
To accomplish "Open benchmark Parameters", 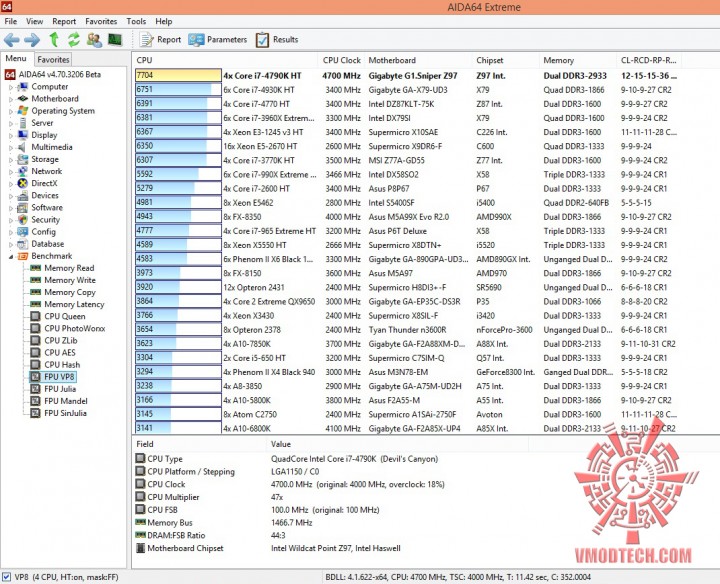I will pos(218,40).
